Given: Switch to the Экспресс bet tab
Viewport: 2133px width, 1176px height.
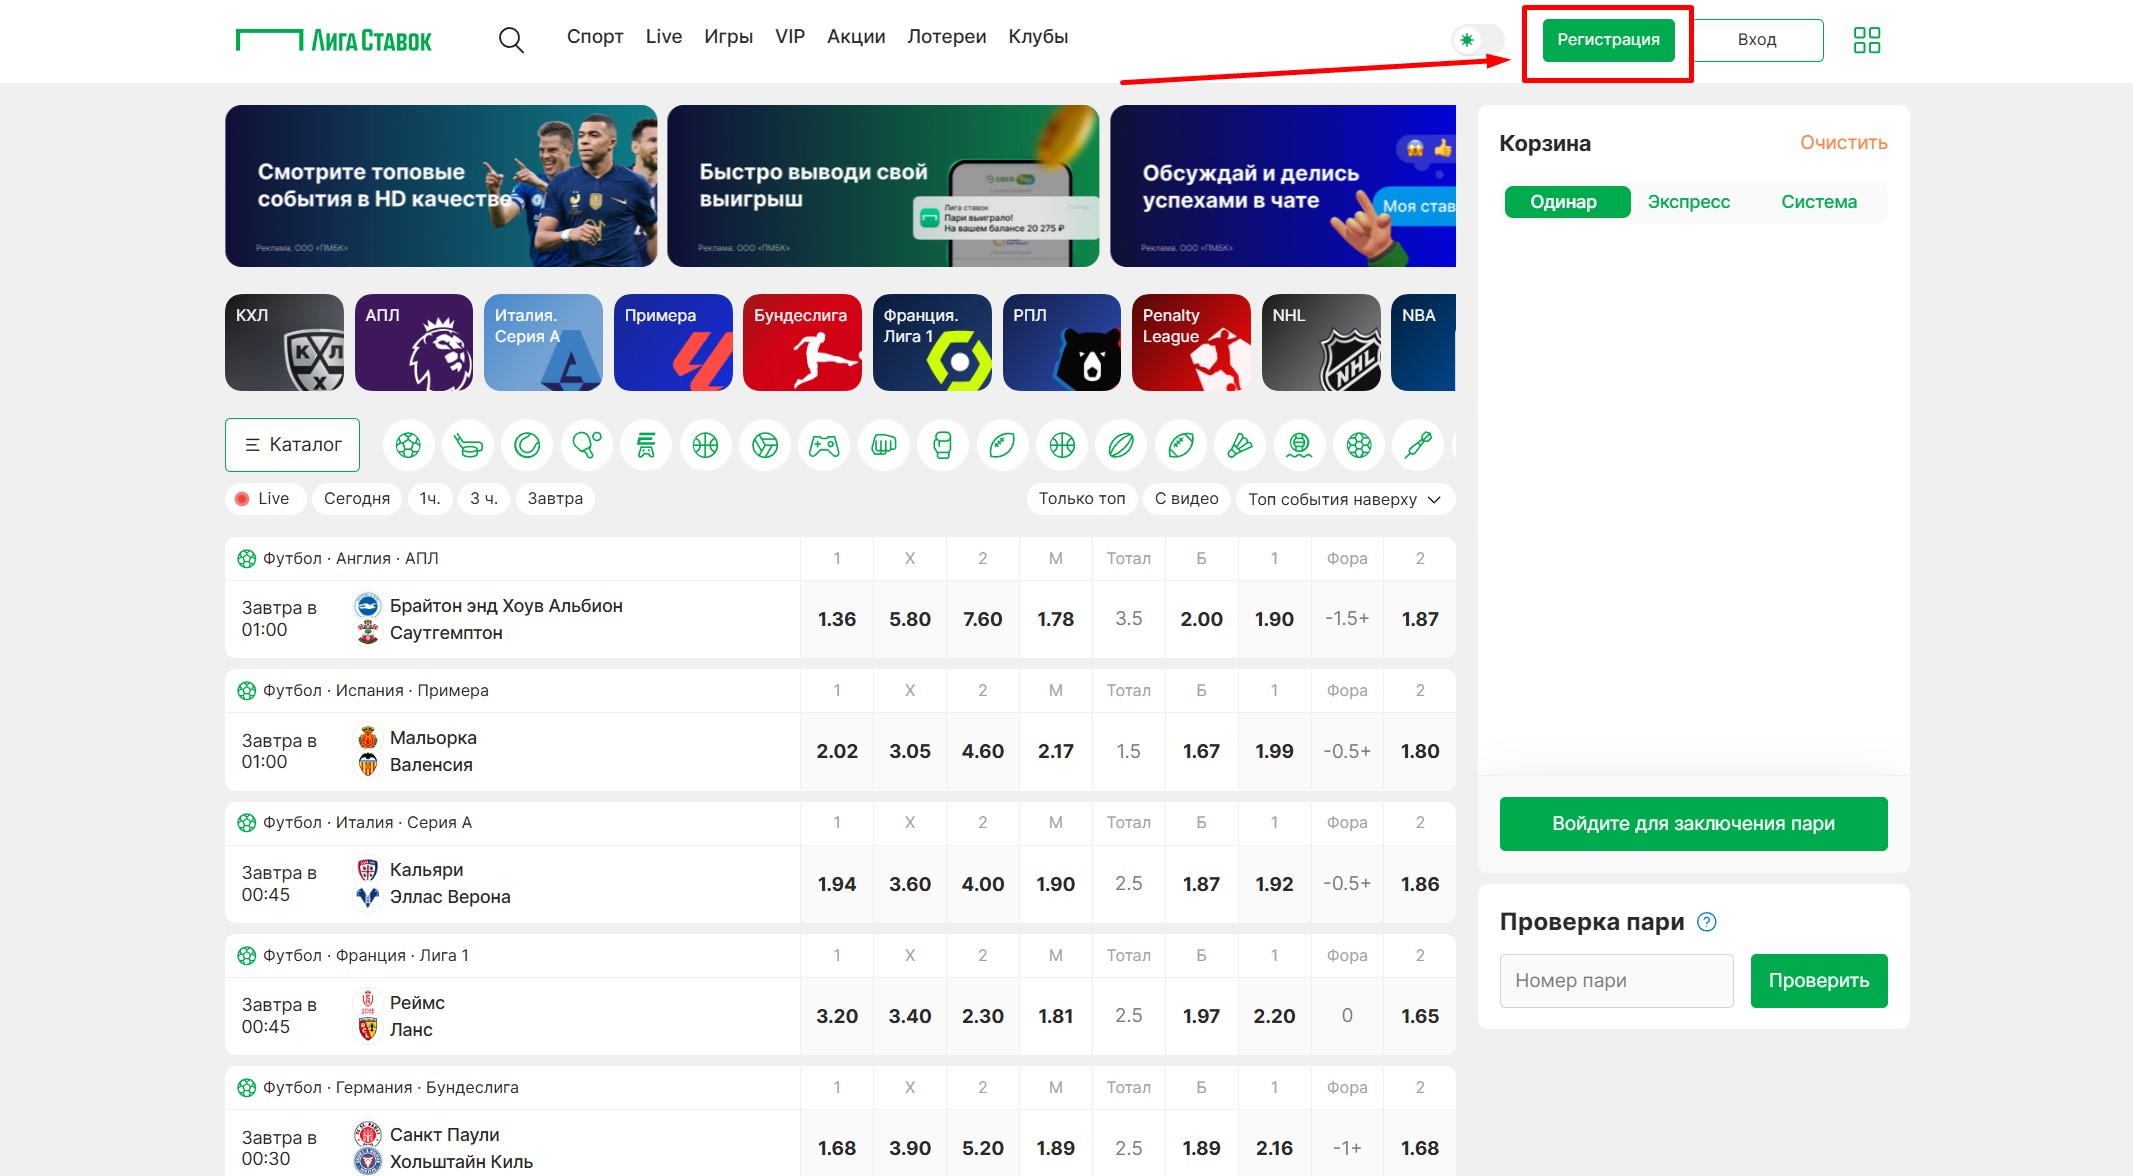Looking at the screenshot, I should tap(1688, 202).
